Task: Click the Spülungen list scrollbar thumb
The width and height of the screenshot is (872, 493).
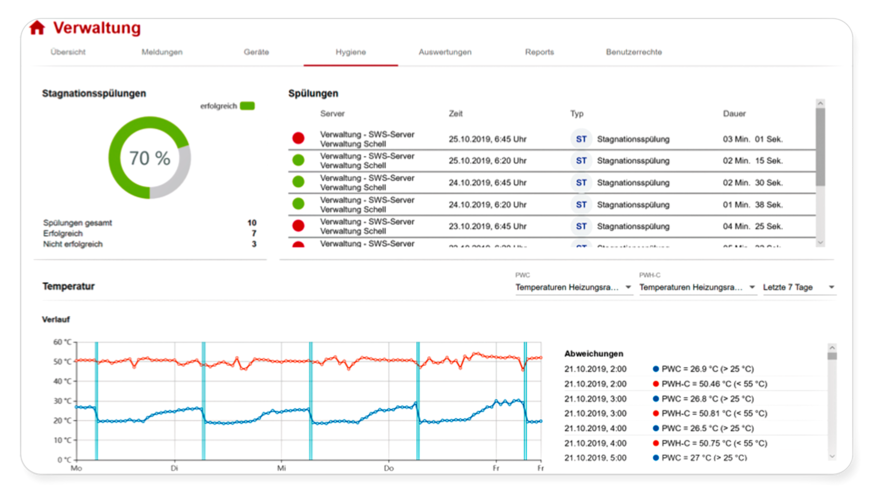Action: pyautogui.click(x=821, y=145)
